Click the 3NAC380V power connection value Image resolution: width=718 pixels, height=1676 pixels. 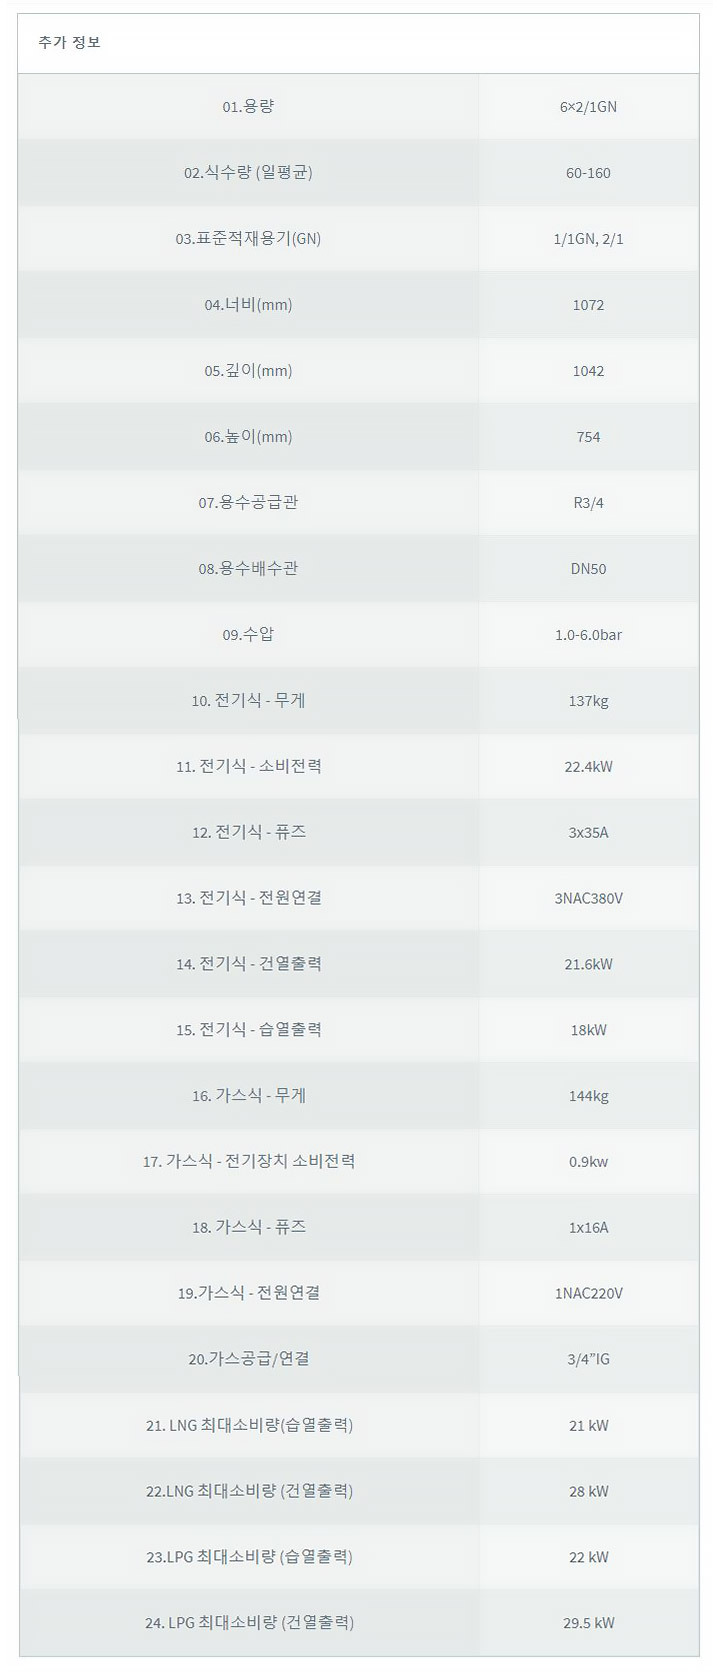[588, 898]
